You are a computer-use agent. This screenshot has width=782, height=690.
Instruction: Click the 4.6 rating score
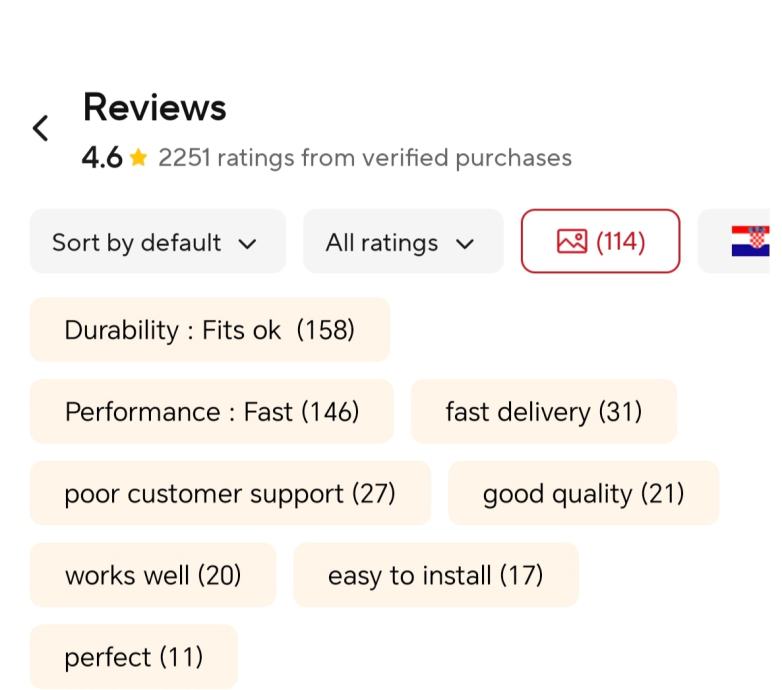(102, 158)
